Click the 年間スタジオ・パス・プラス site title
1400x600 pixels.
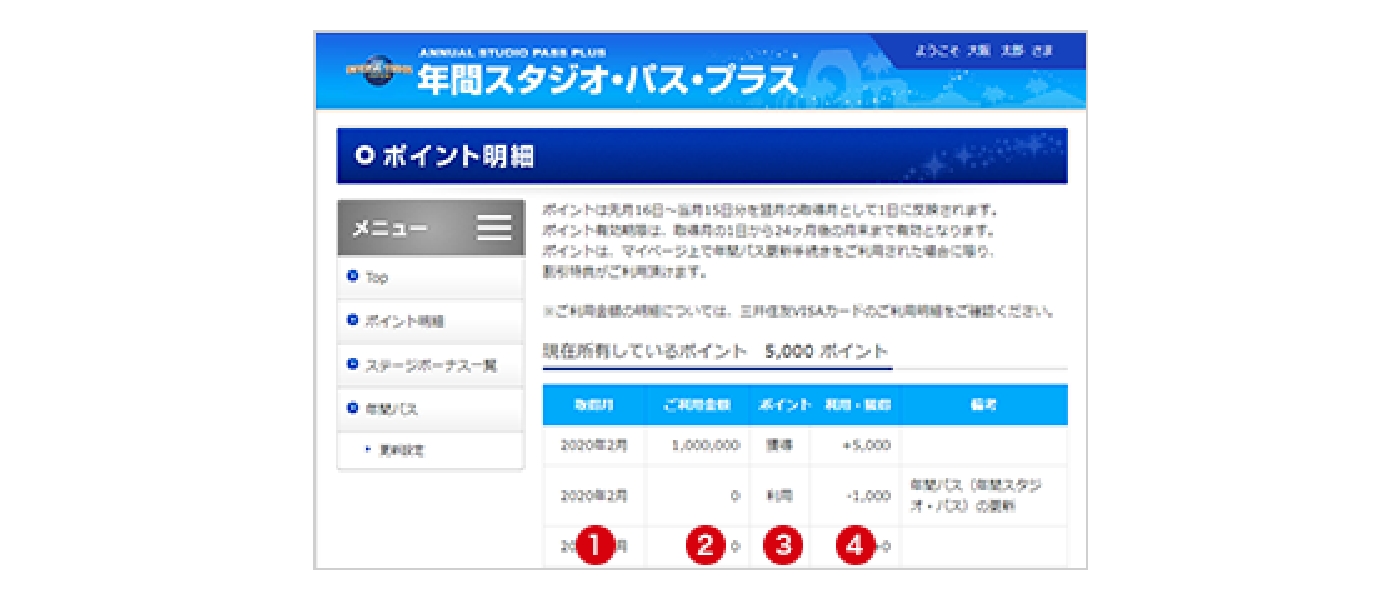[608, 80]
